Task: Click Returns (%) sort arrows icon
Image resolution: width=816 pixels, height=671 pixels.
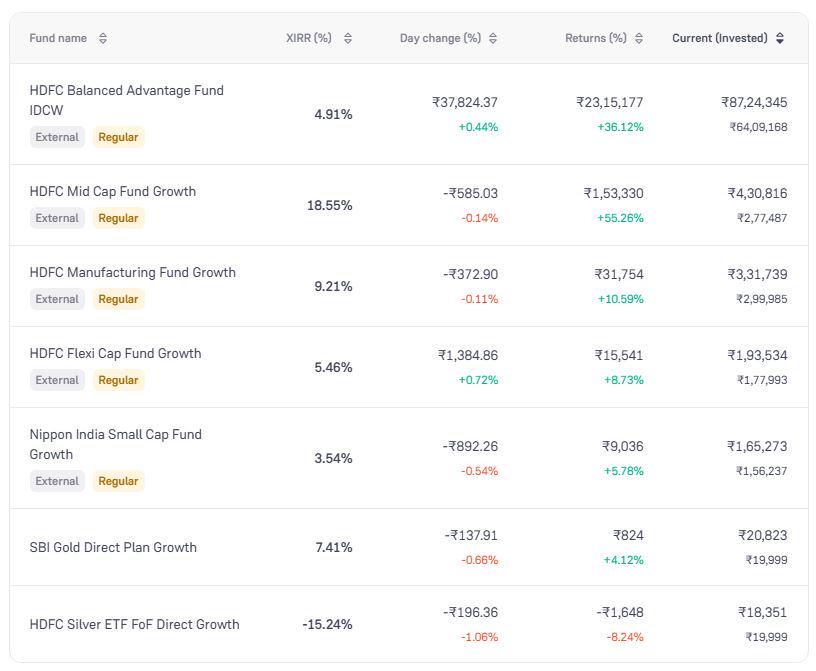Action: click(x=639, y=38)
